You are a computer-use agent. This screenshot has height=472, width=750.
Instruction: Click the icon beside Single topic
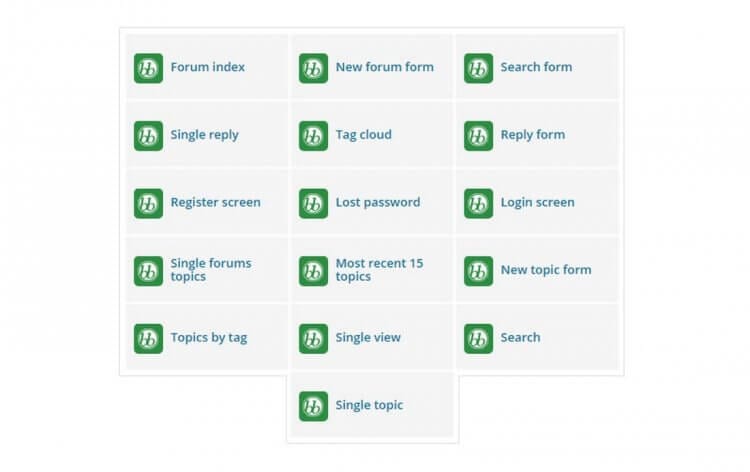pyautogui.click(x=313, y=406)
